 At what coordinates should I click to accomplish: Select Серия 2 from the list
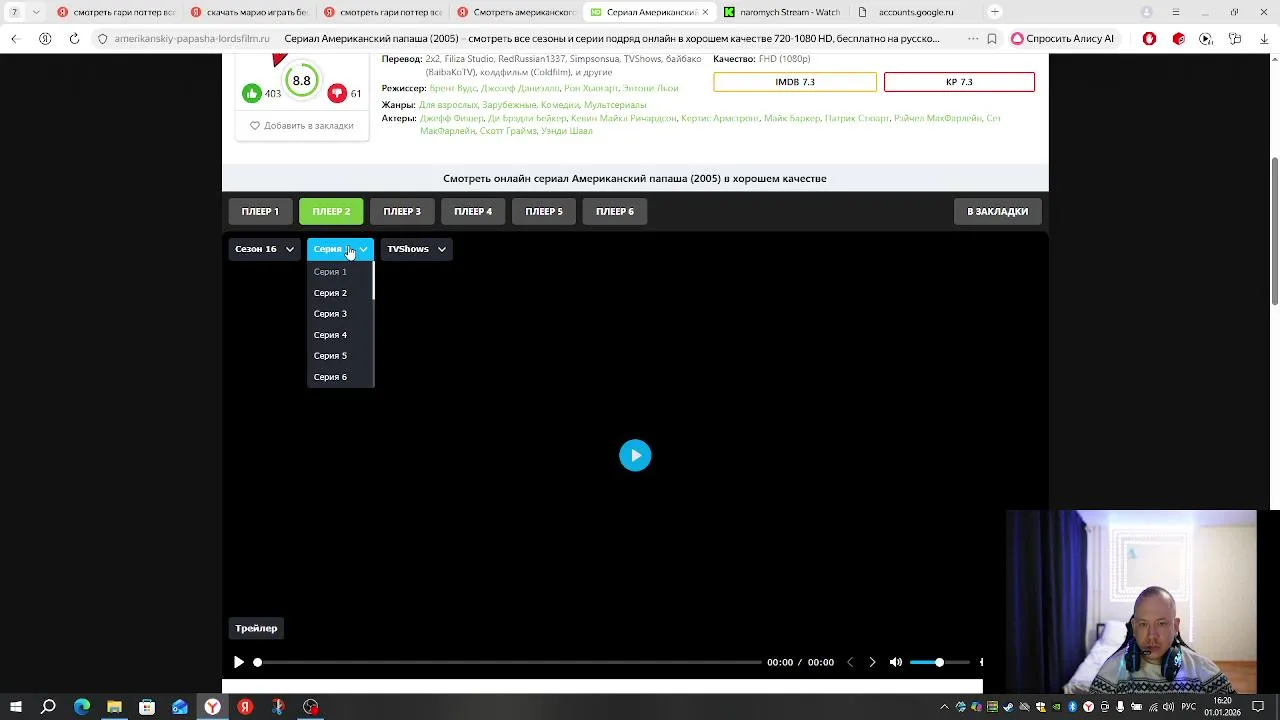330,293
